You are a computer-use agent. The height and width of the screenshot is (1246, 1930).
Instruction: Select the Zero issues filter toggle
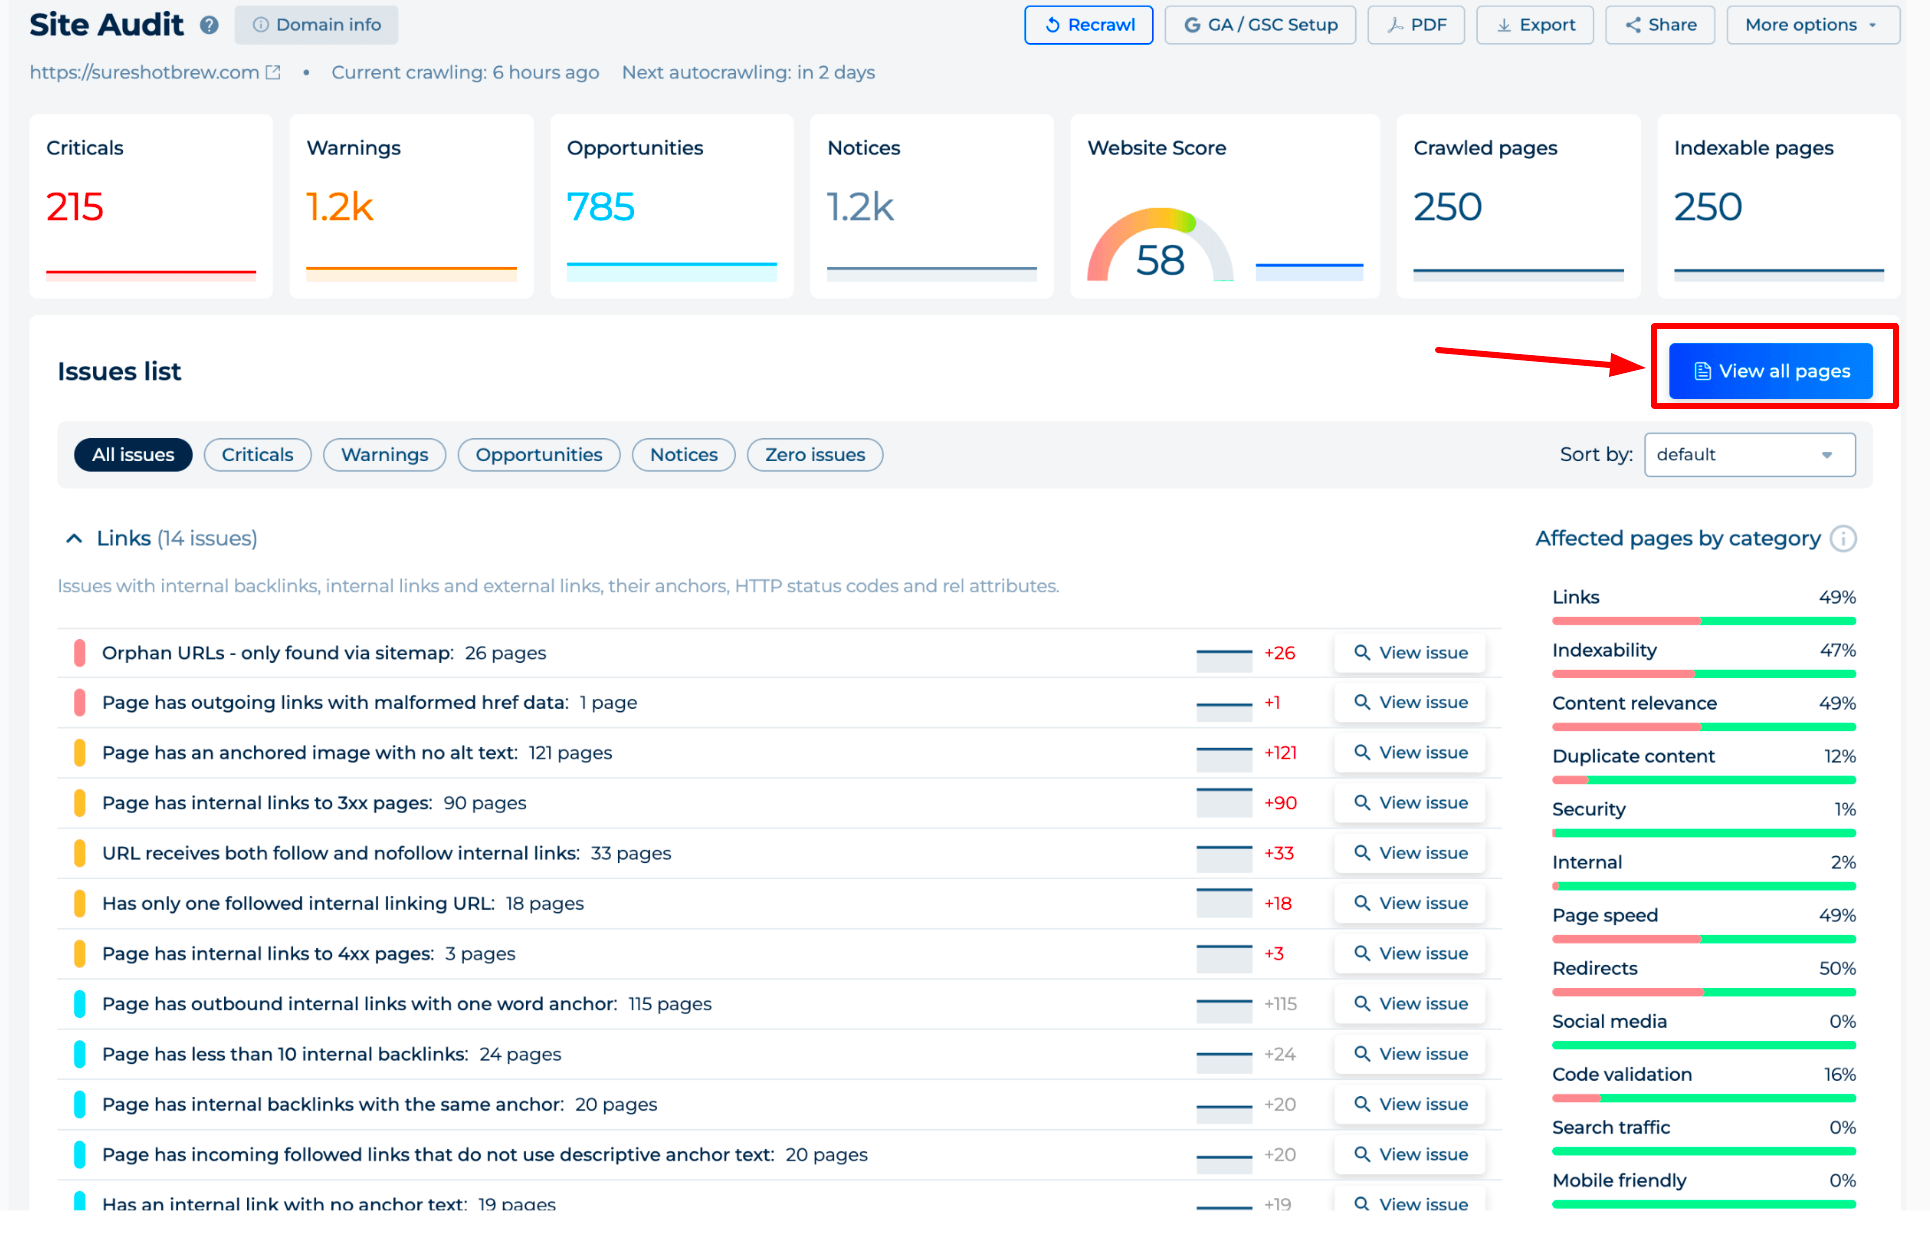click(816, 454)
